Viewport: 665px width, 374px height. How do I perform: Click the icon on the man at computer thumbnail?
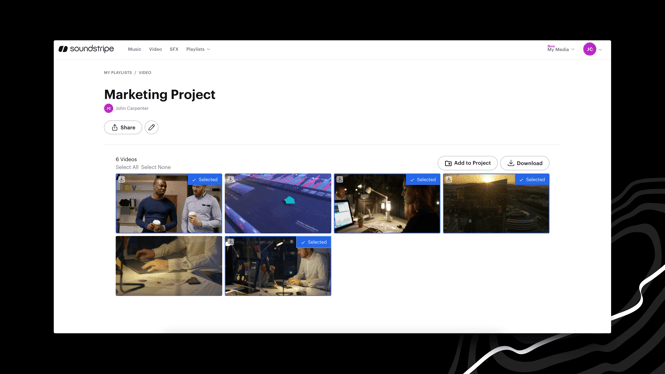231,242
